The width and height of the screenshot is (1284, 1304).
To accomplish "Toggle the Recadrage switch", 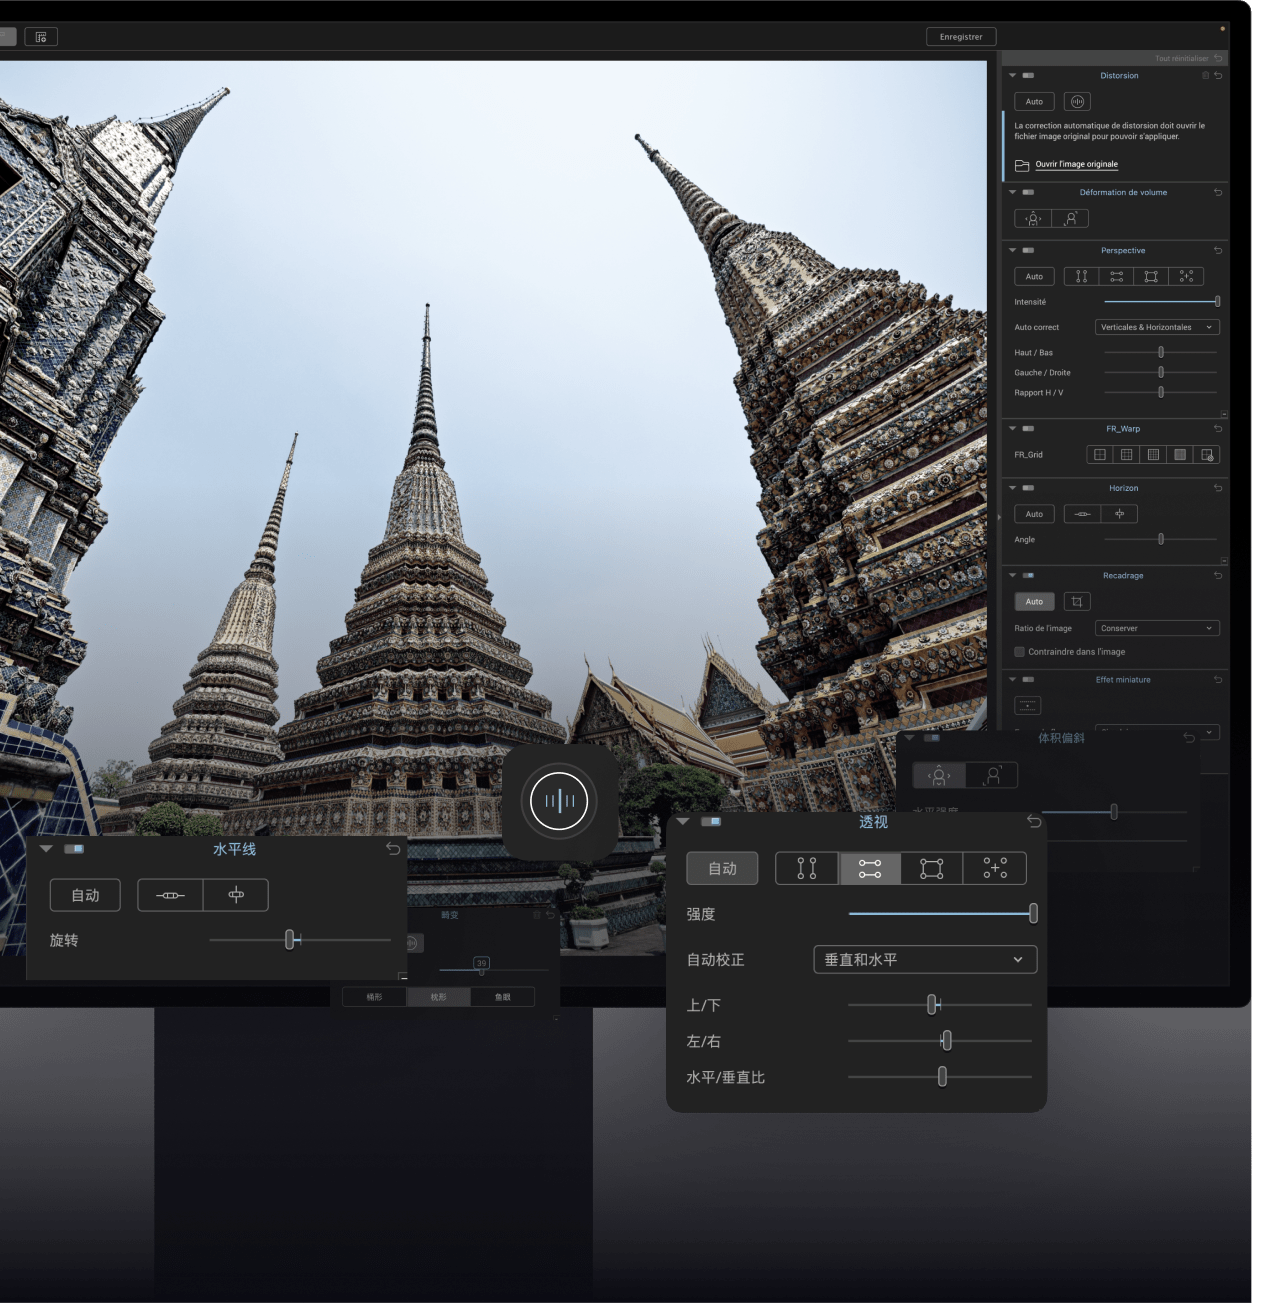I will (1028, 576).
